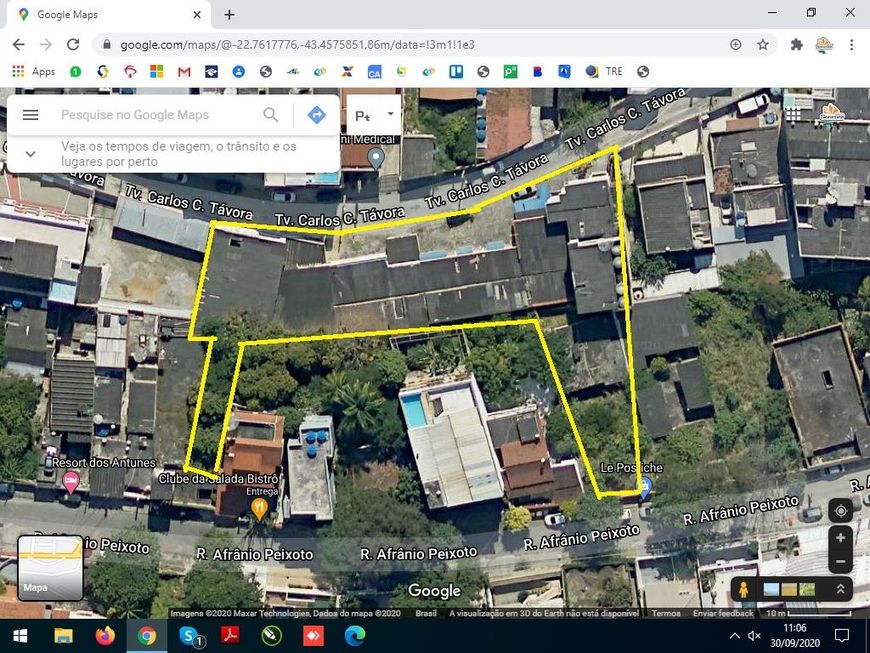
Task: Show your location with the target icon
Action: point(841,510)
